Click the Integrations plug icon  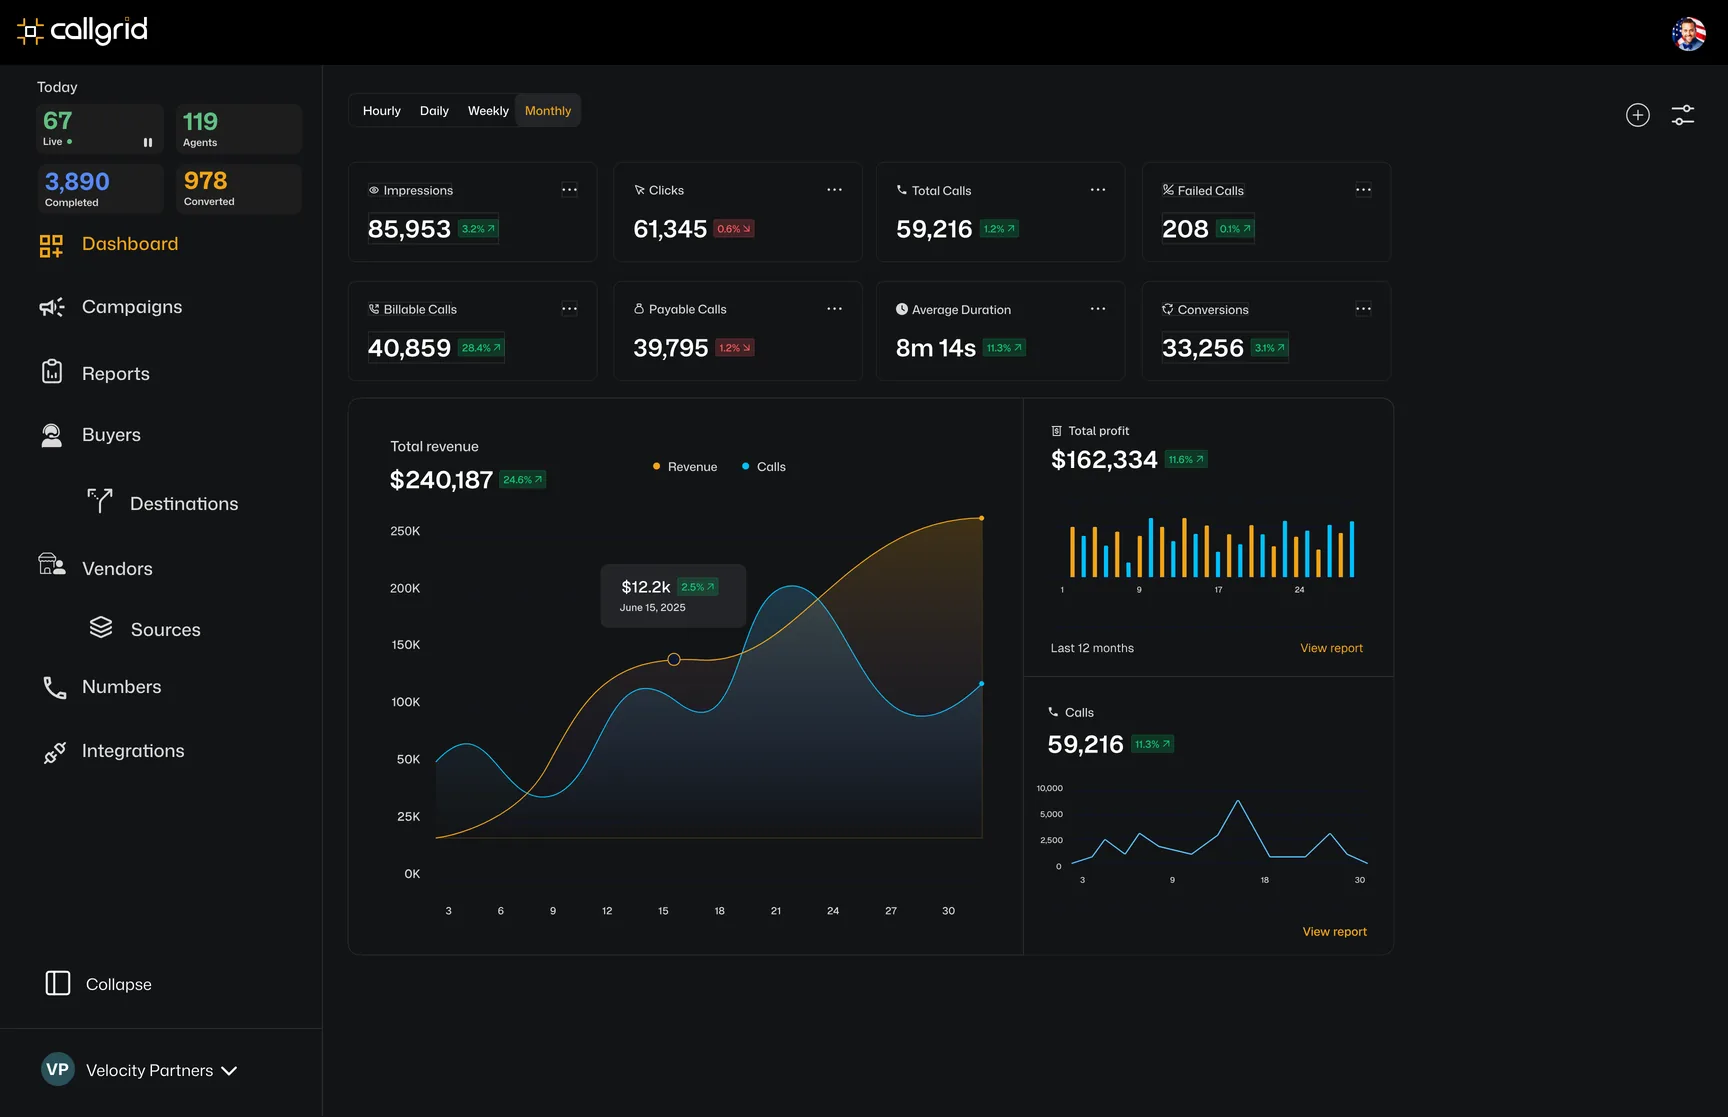click(x=54, y=752)
